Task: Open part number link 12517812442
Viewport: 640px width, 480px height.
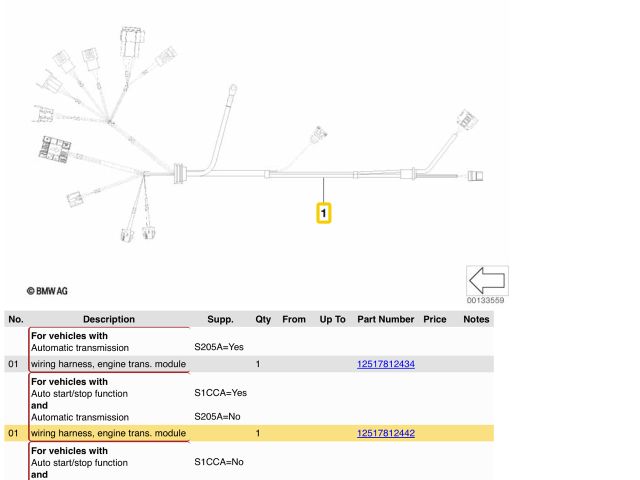Action: (385, 432)
